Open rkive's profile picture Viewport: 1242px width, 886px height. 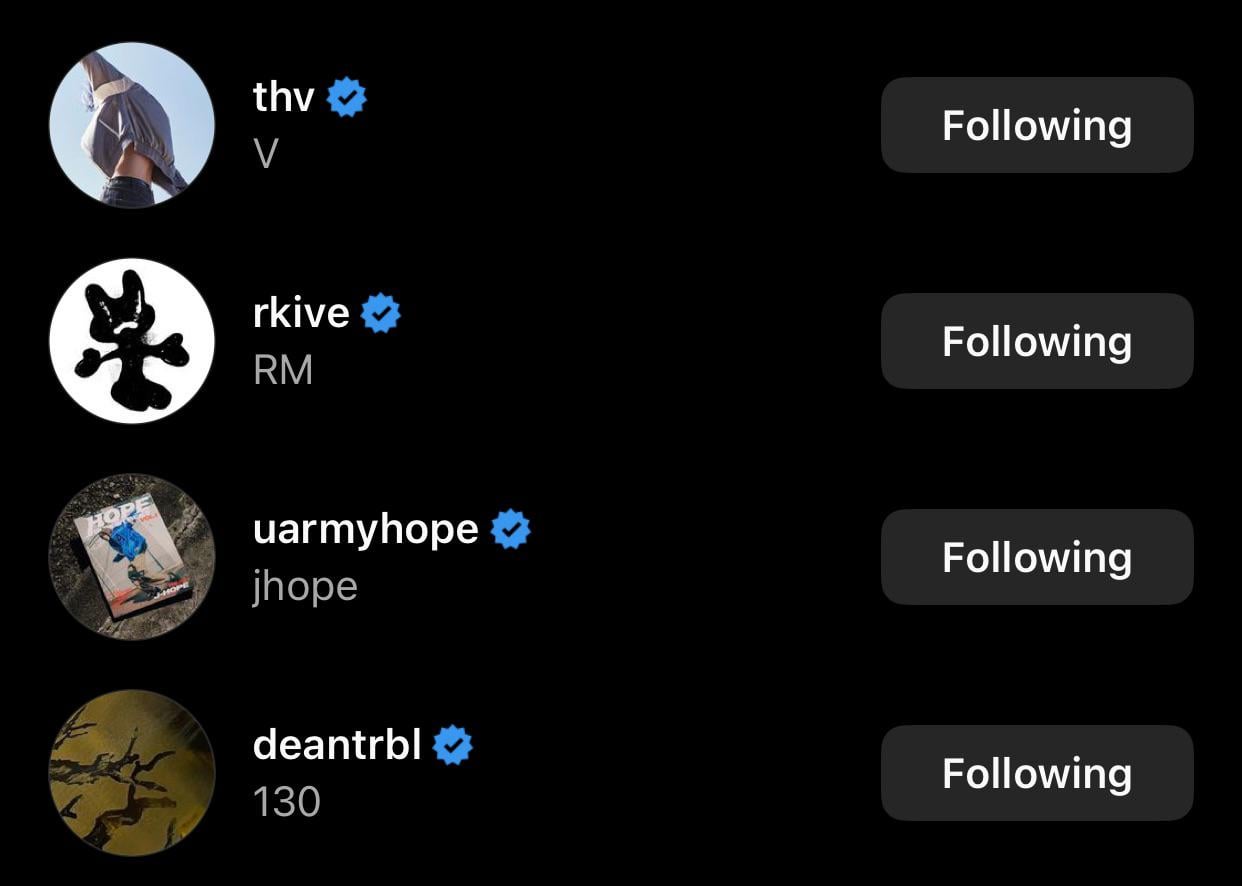pos(132,341)
